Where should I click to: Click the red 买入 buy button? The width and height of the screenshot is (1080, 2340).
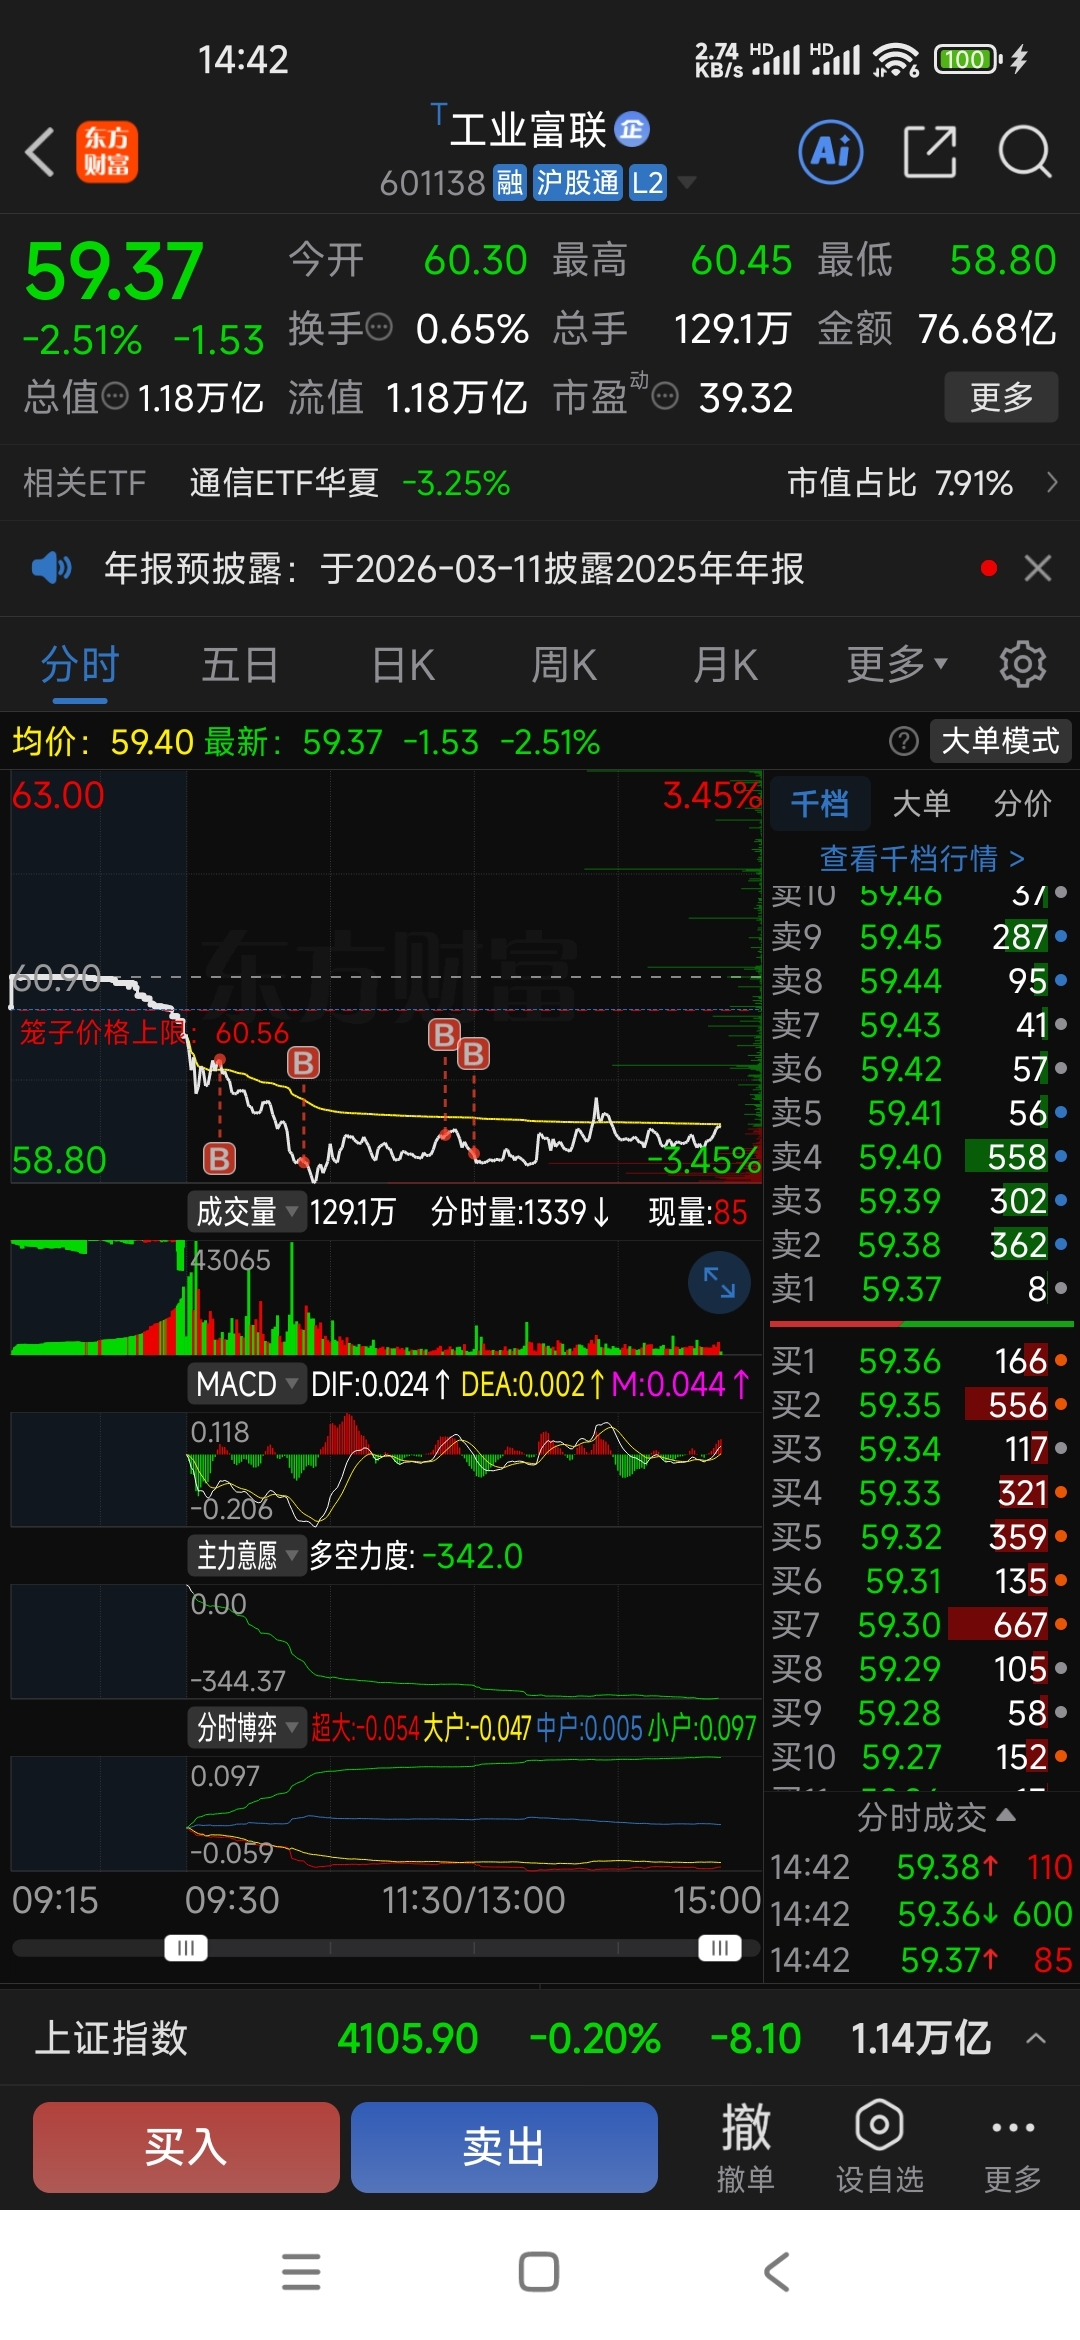tap(186, 2147)
